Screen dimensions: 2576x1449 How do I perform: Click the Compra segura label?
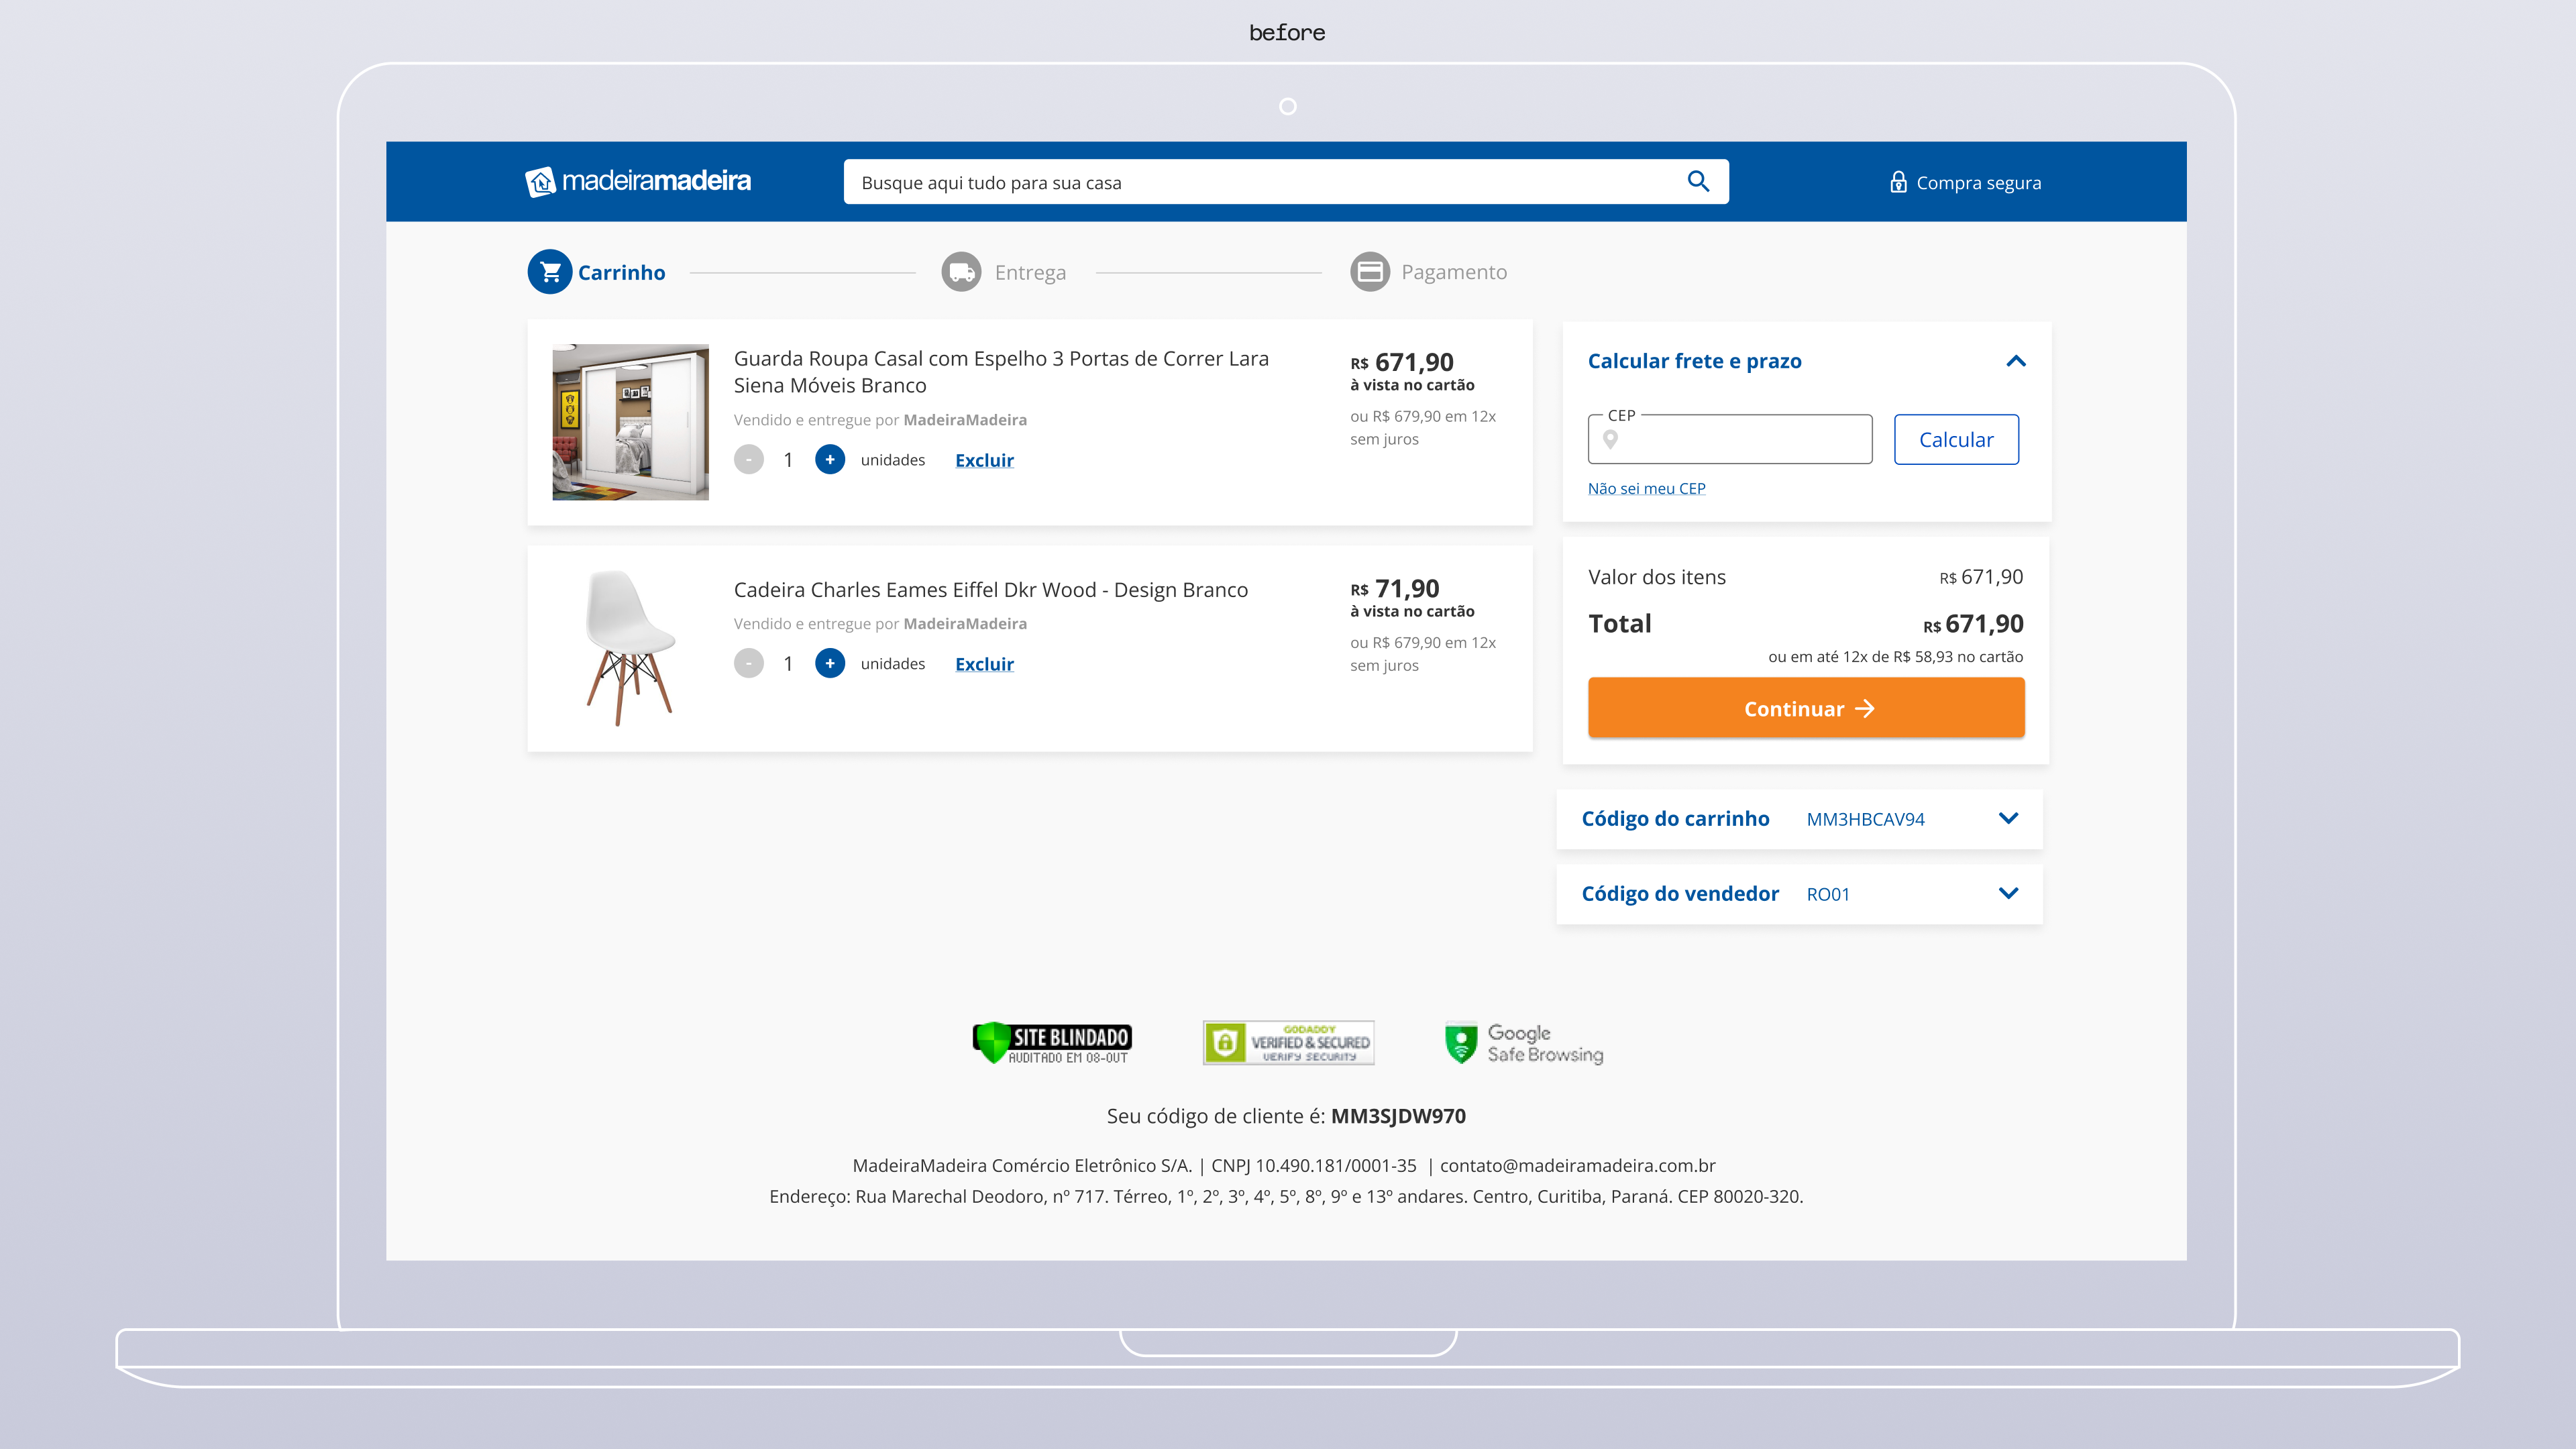1978,183
